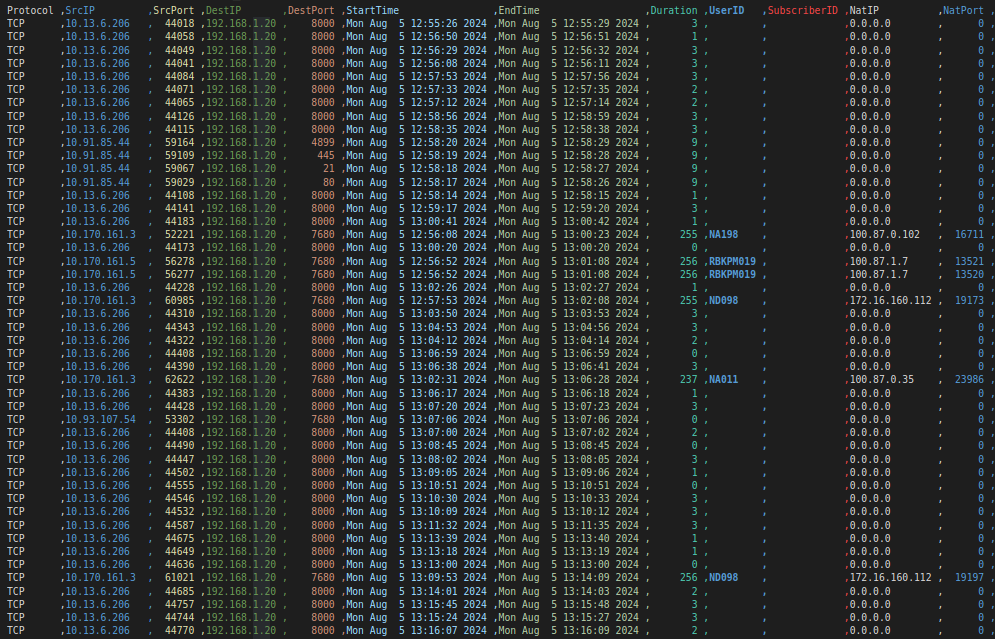Select source port 44685

(x=180, y=591)
